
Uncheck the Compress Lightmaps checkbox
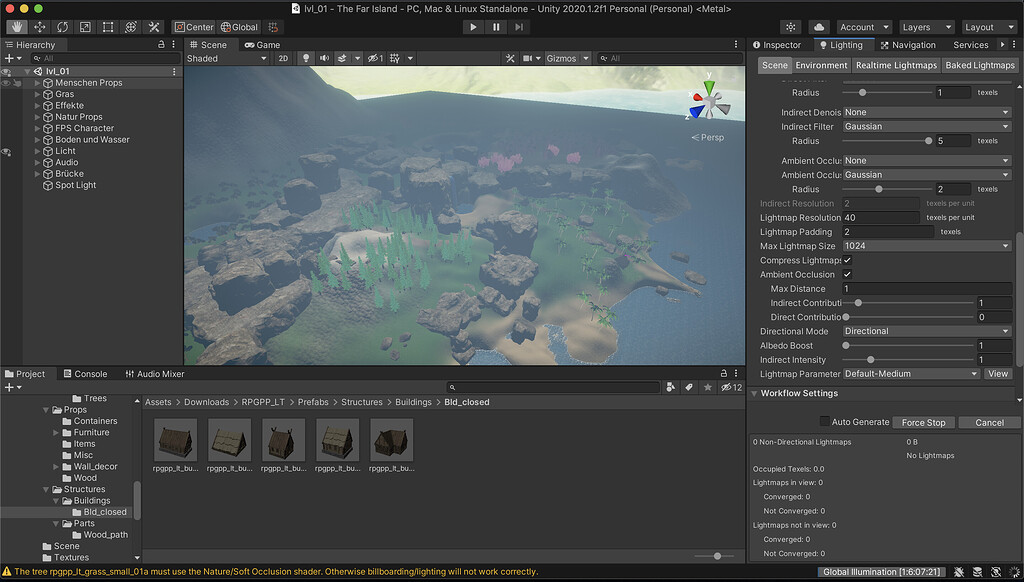(845, 260)
